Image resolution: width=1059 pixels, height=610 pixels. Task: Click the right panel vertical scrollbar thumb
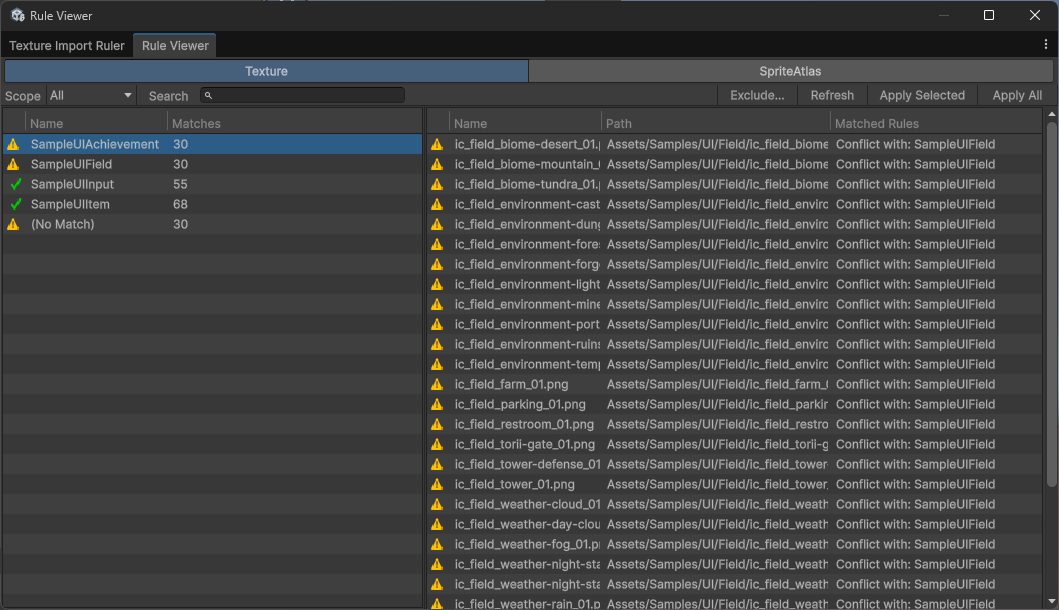(1052, 304)
